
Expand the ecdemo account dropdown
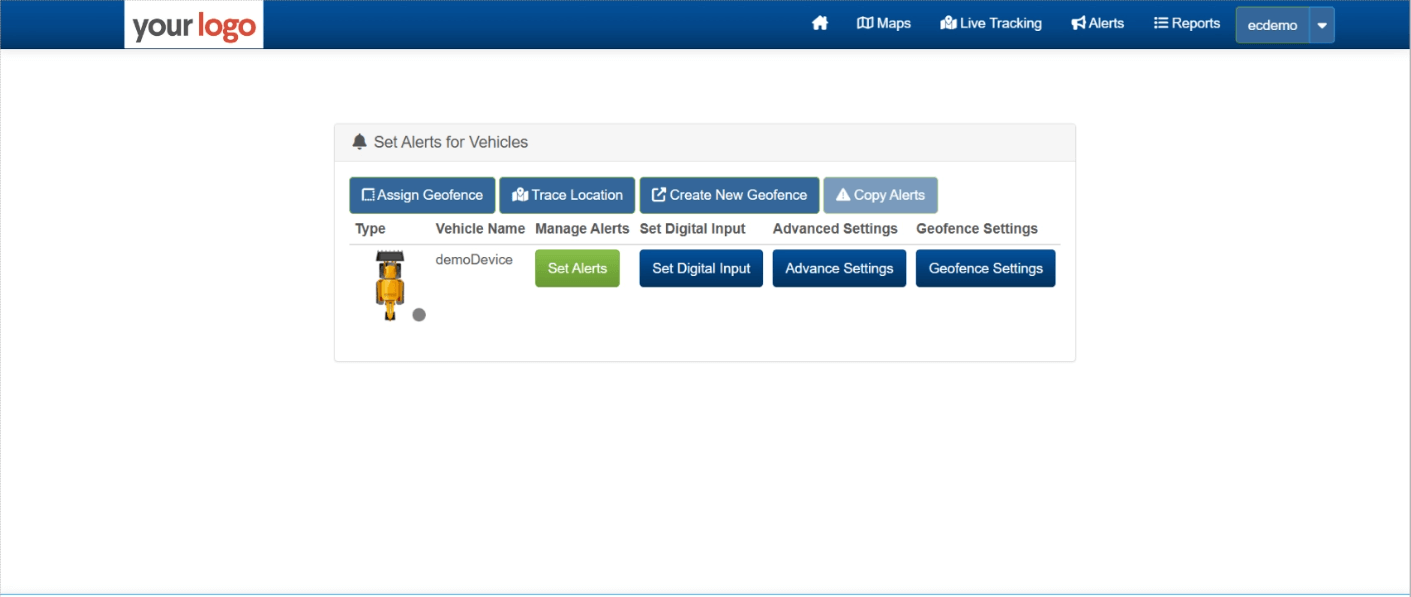coord(1320,24)
